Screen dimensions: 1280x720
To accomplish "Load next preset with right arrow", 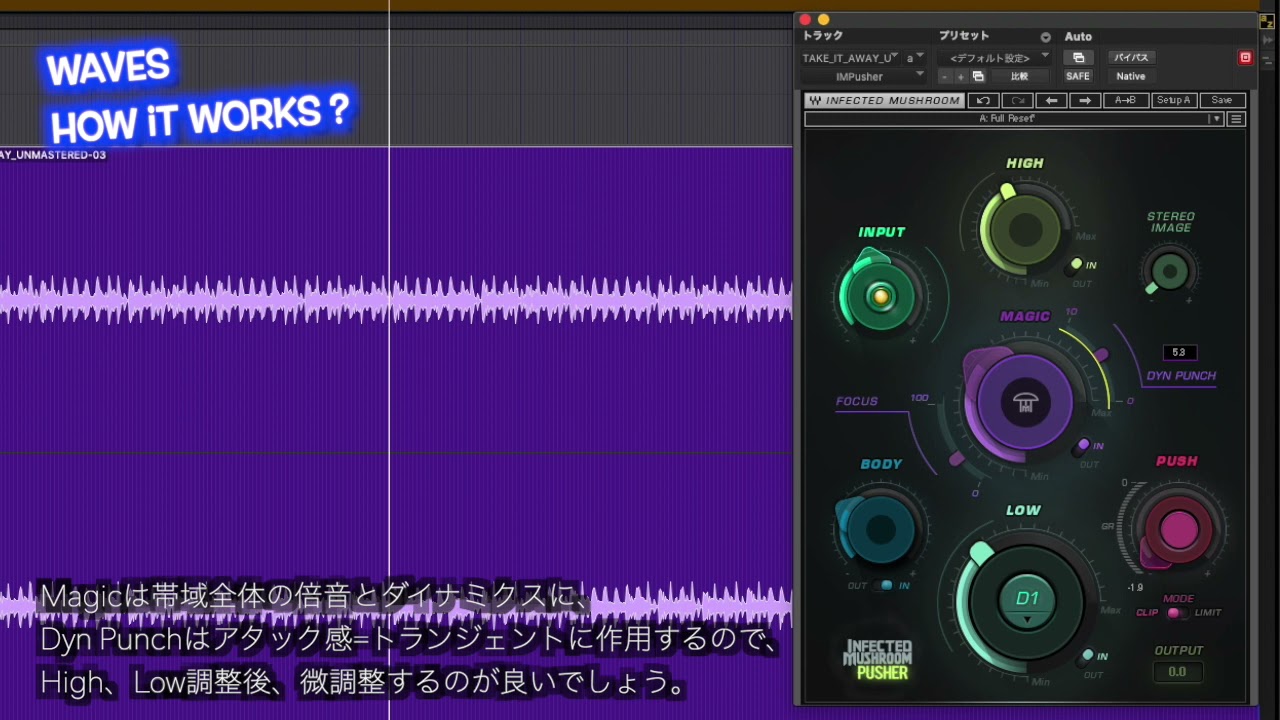I will [x=1085, y=100].
